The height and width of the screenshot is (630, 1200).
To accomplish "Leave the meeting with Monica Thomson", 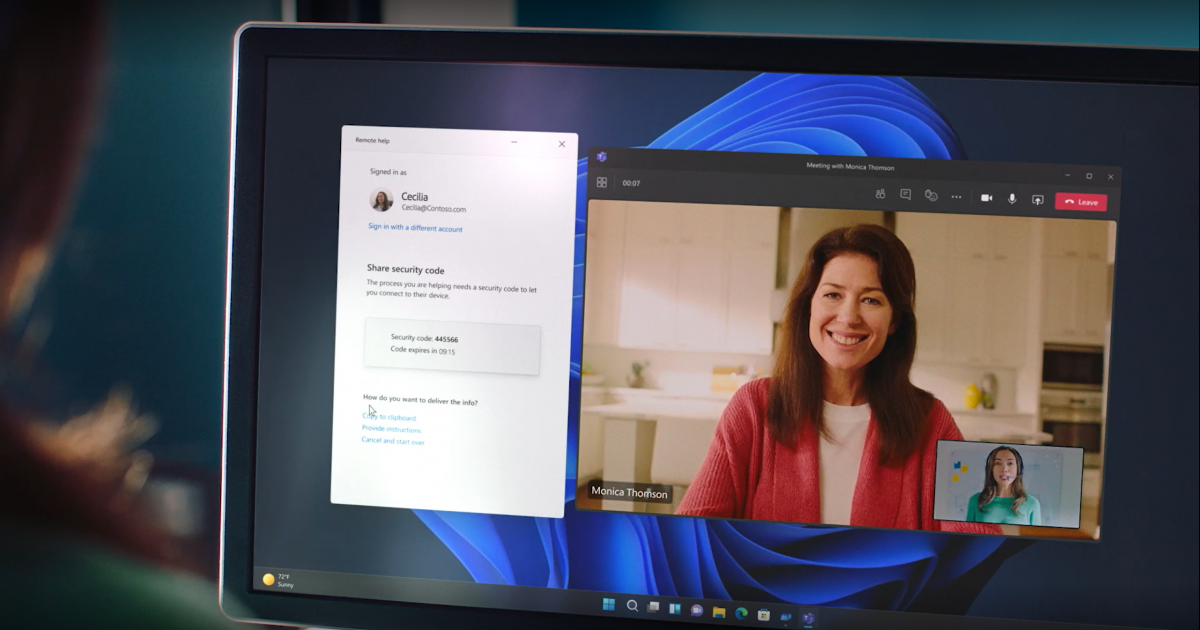I will coord(1081,202).
